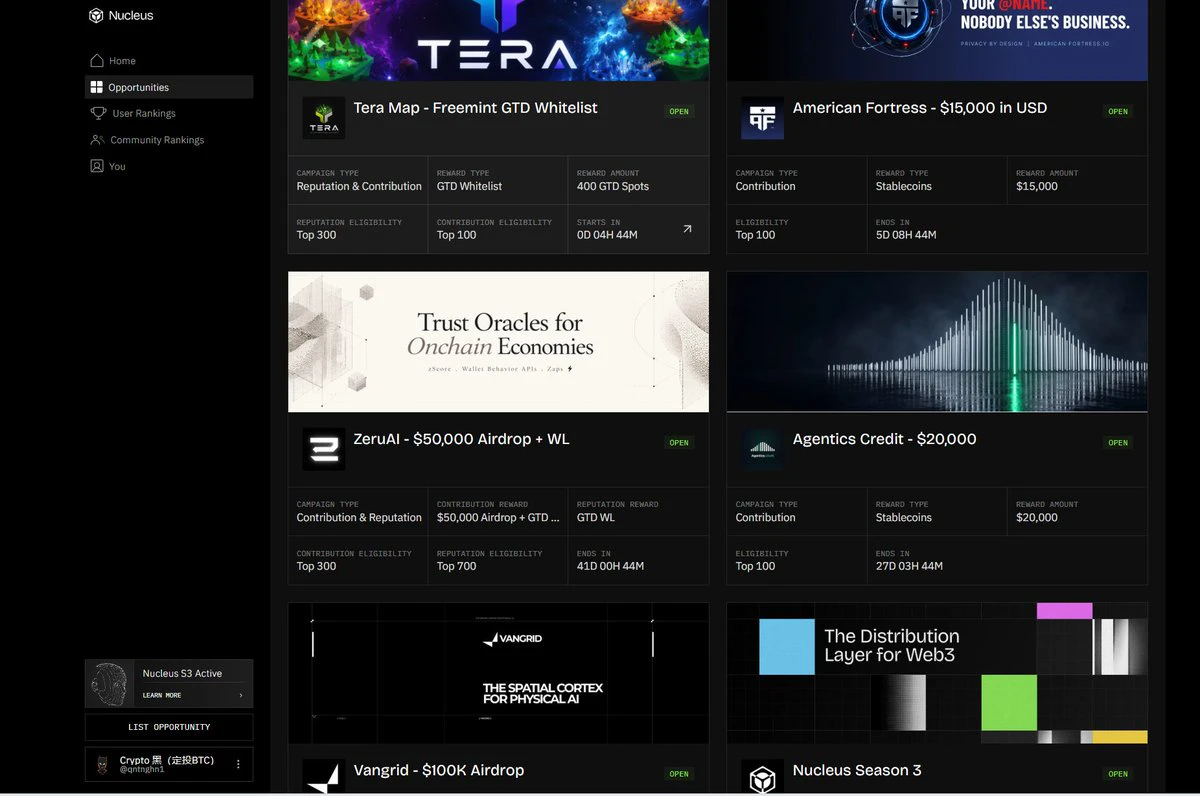The width and height of the screenshot is (1200, 796).
Task: Click the Nucleus cube logo icon
Action: coord(96,16)
